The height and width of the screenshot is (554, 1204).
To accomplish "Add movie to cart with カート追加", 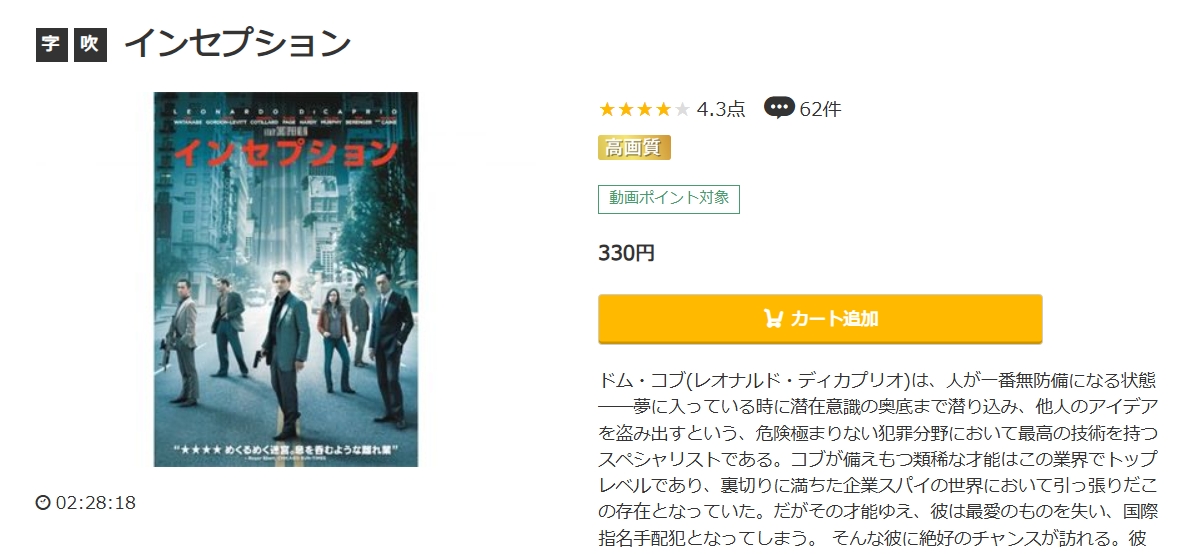I will (x=820, y=319).
